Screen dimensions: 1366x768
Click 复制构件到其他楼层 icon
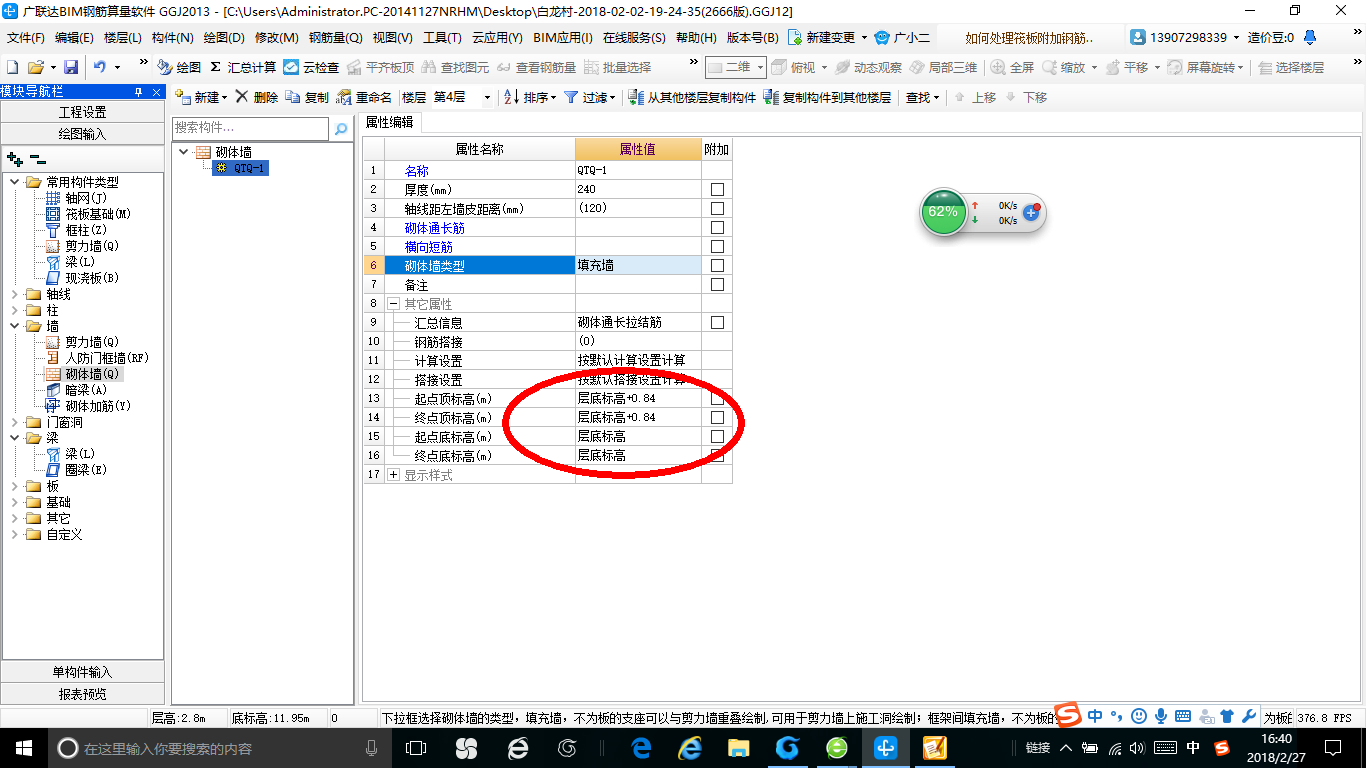[x=771, y=97]
